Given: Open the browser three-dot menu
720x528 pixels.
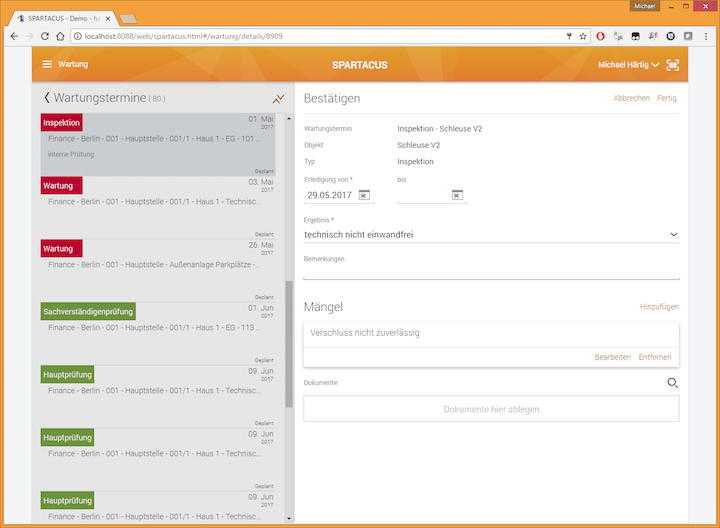Looking at the screenshot, I should point(706,36).
